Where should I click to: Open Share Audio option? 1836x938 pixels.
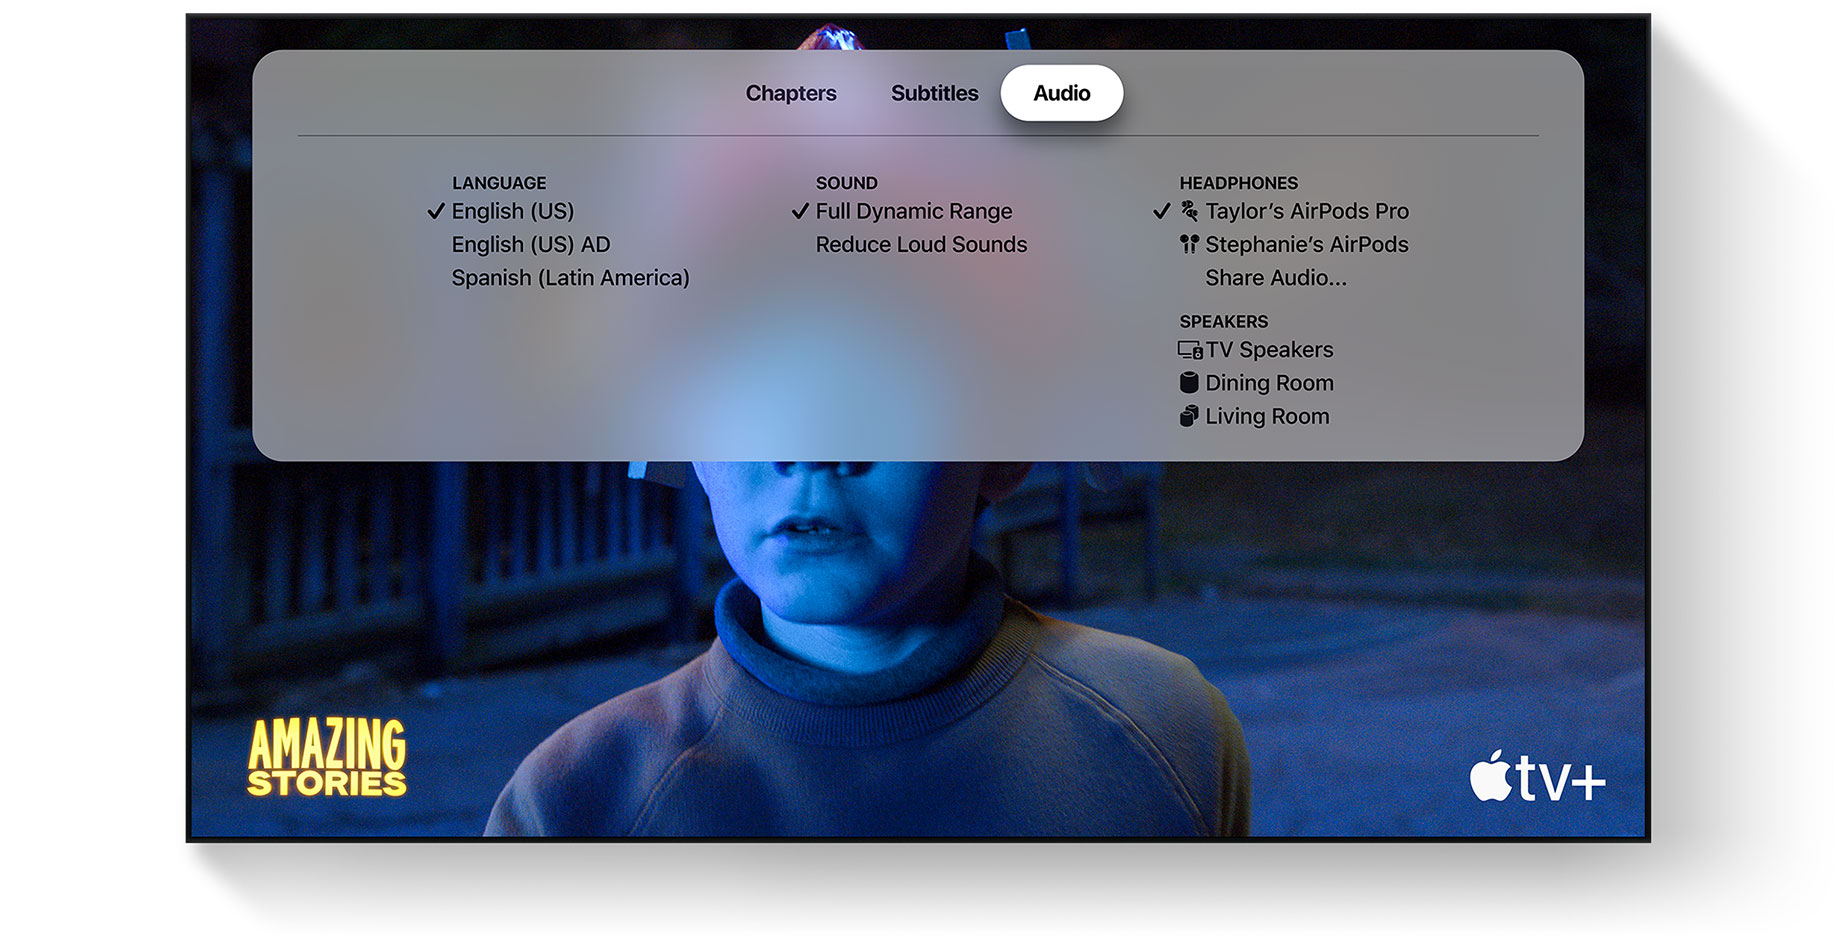[1275, 277]
